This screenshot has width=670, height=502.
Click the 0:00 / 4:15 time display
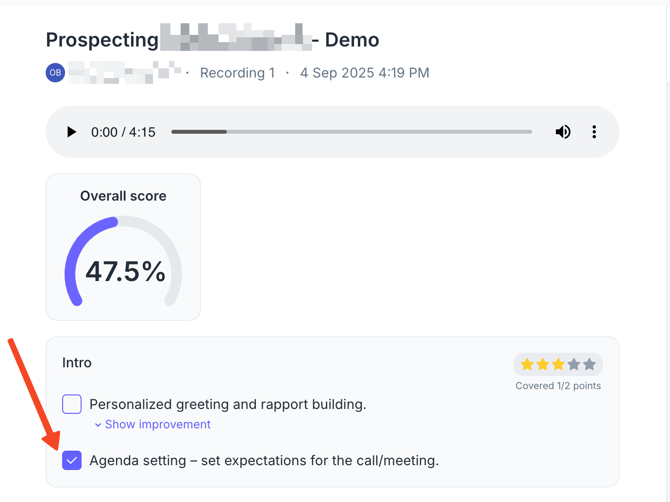[x=123, y=132]
